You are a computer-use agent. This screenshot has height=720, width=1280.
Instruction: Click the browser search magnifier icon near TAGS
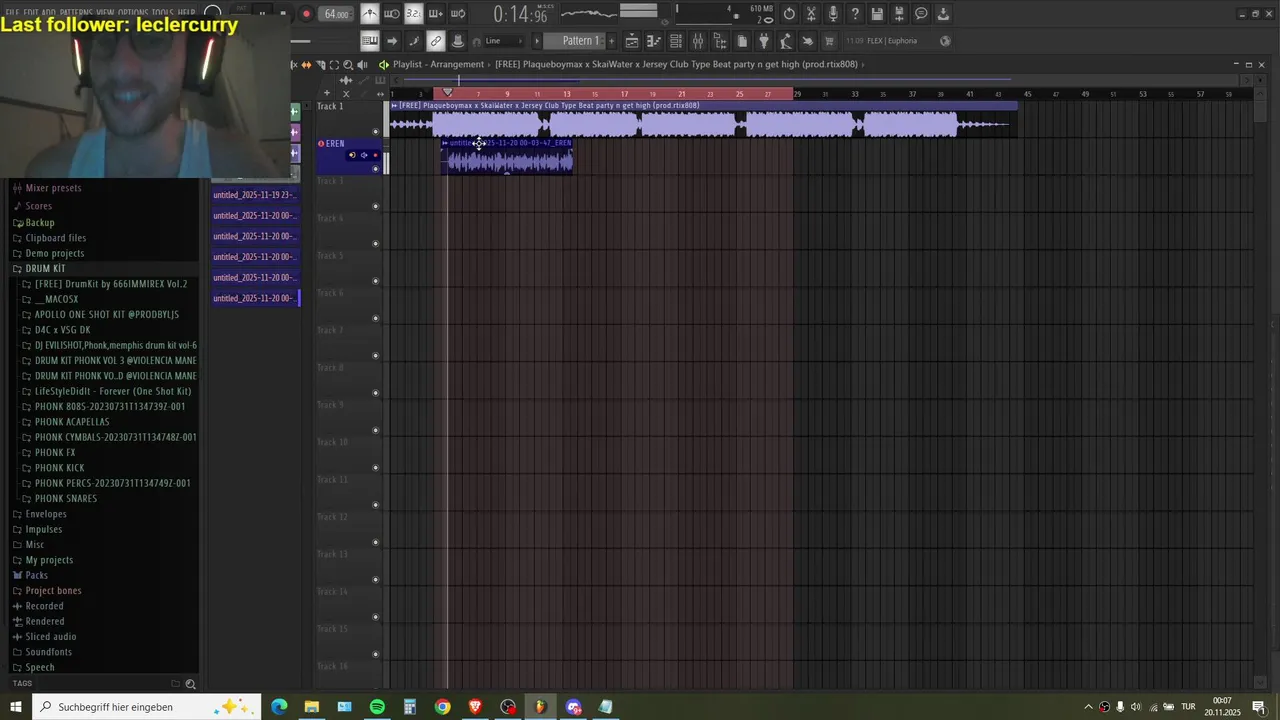click(x=190, y=684)
